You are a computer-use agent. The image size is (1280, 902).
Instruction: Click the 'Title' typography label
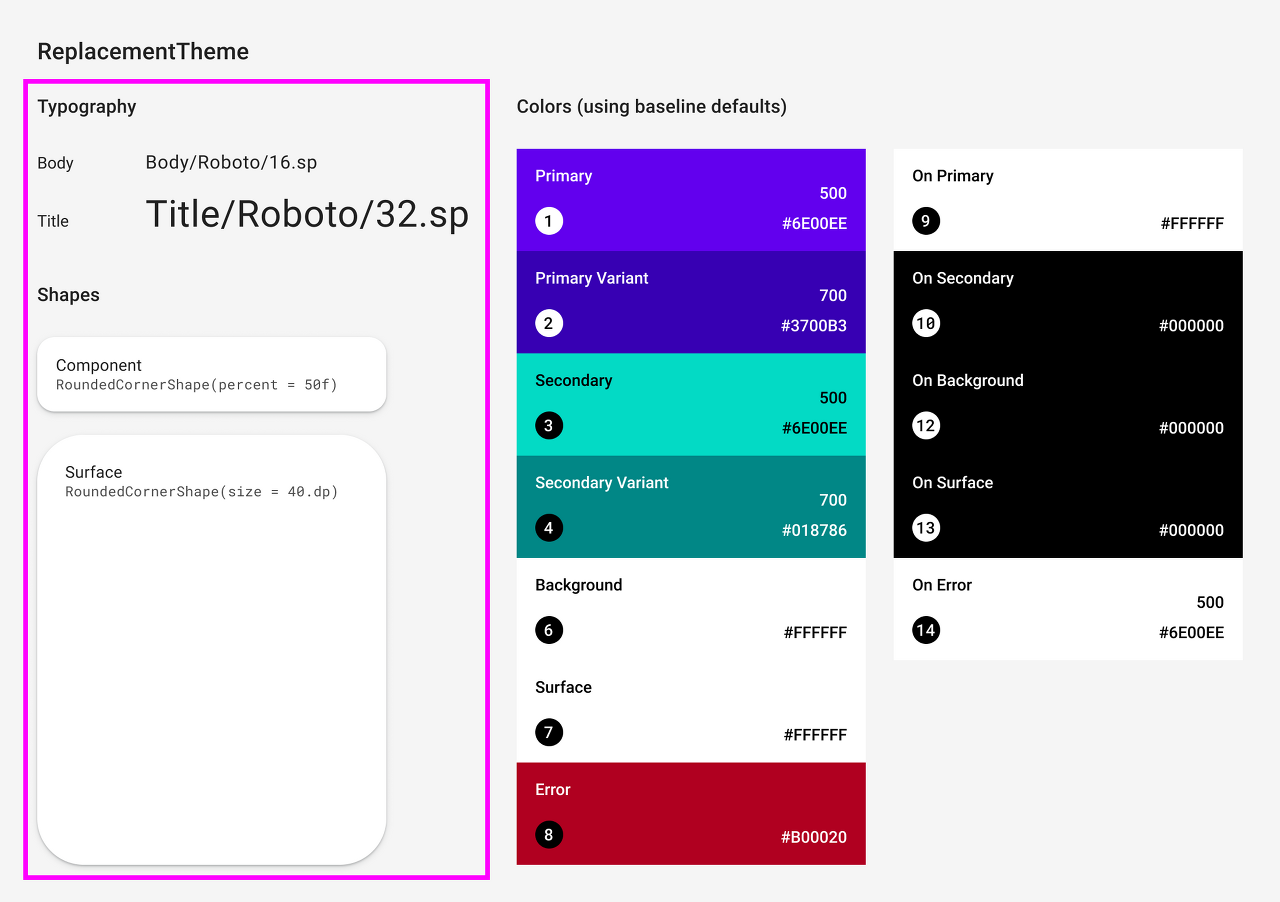click(x=53, y=221)
